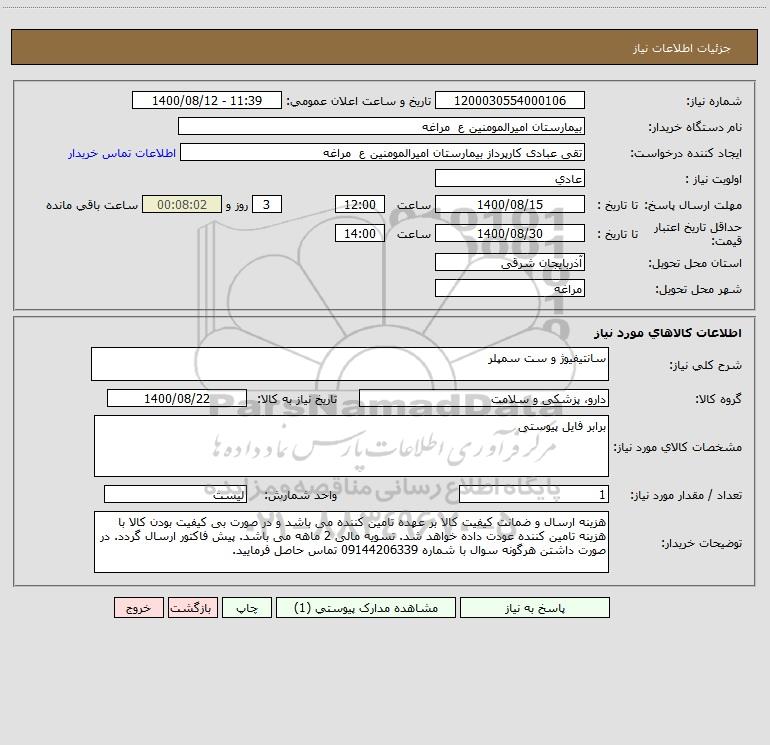The height and width of the screenshot is (745, 770).
Task: Click the section heading 'اطلاعات کالاهای مورد نیاز'
Action: tap(668, 333)
